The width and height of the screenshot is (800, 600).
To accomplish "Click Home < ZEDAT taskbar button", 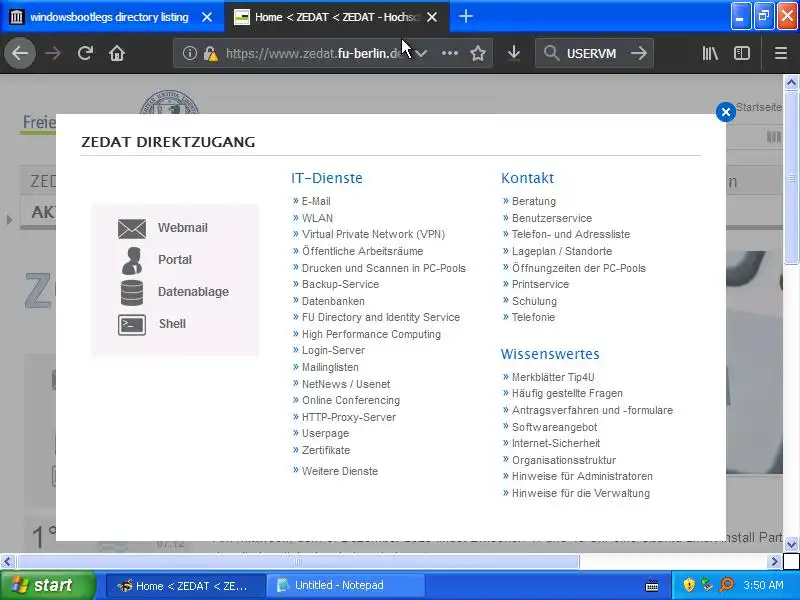I will pyautogui.click(x=186, y=585).
